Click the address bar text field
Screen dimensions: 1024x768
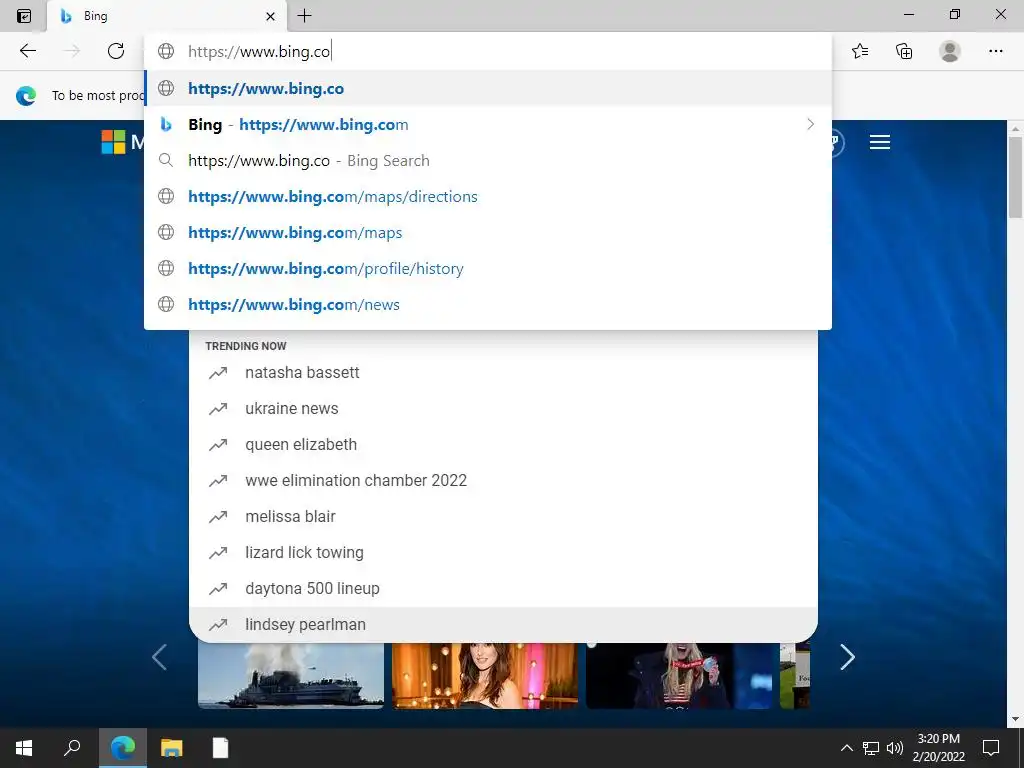488,51
